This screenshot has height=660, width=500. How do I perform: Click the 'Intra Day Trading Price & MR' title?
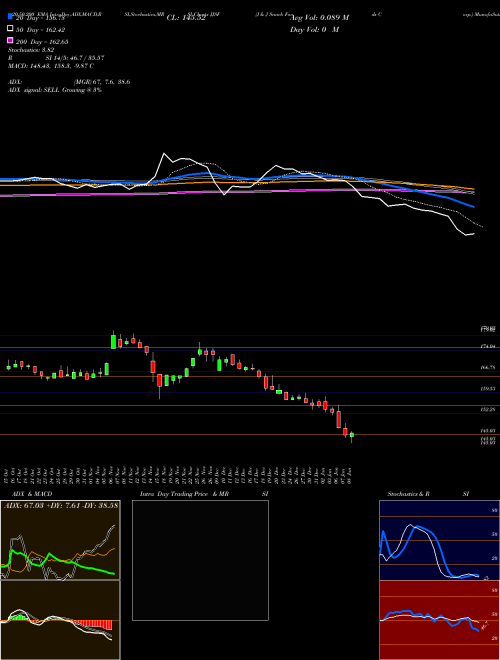tap(184, 494)
